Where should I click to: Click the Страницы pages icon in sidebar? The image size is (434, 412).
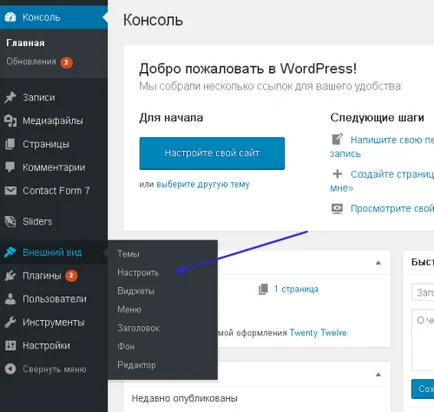click(x=10, y=144)
